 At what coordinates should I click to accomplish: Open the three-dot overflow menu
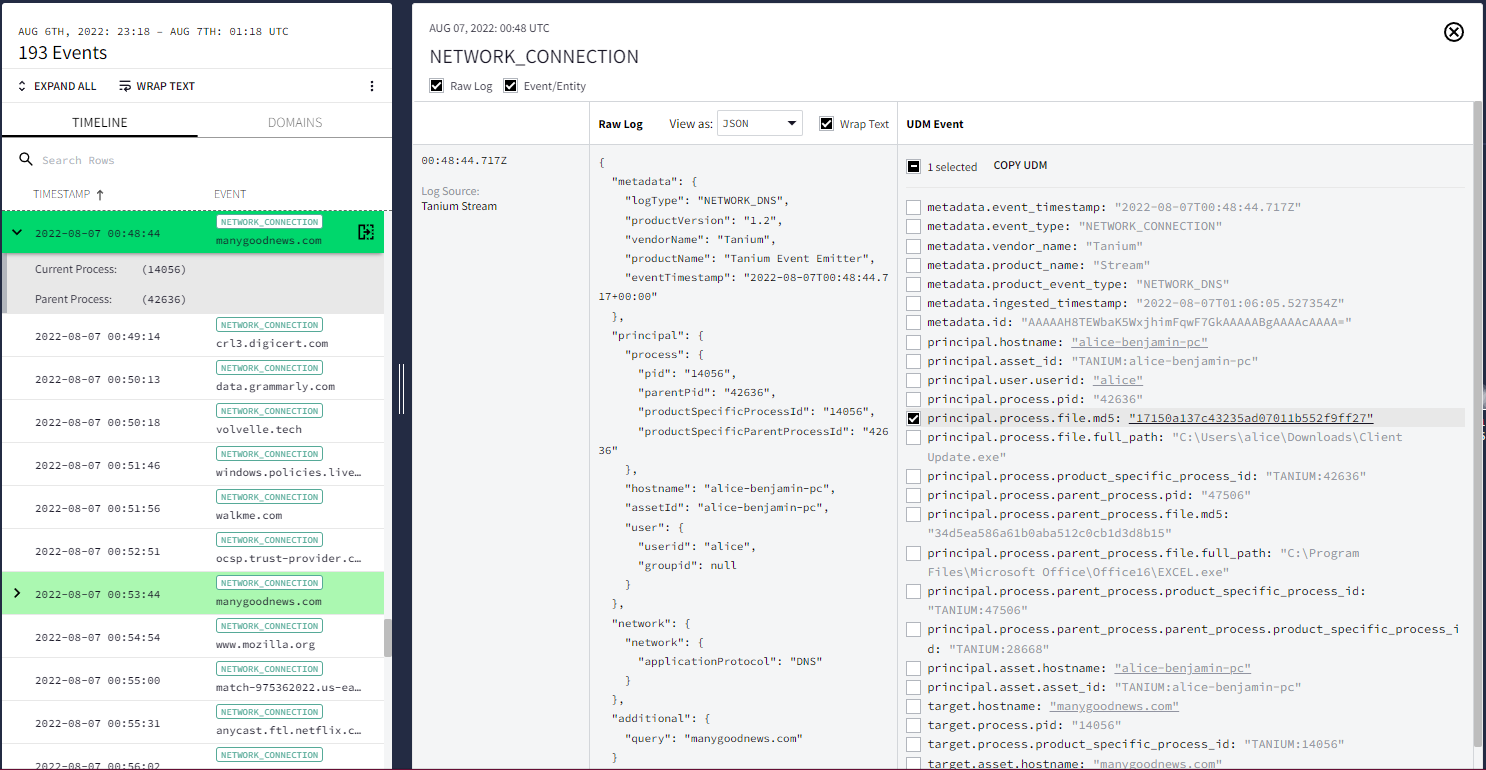click(x=371, y=86)
